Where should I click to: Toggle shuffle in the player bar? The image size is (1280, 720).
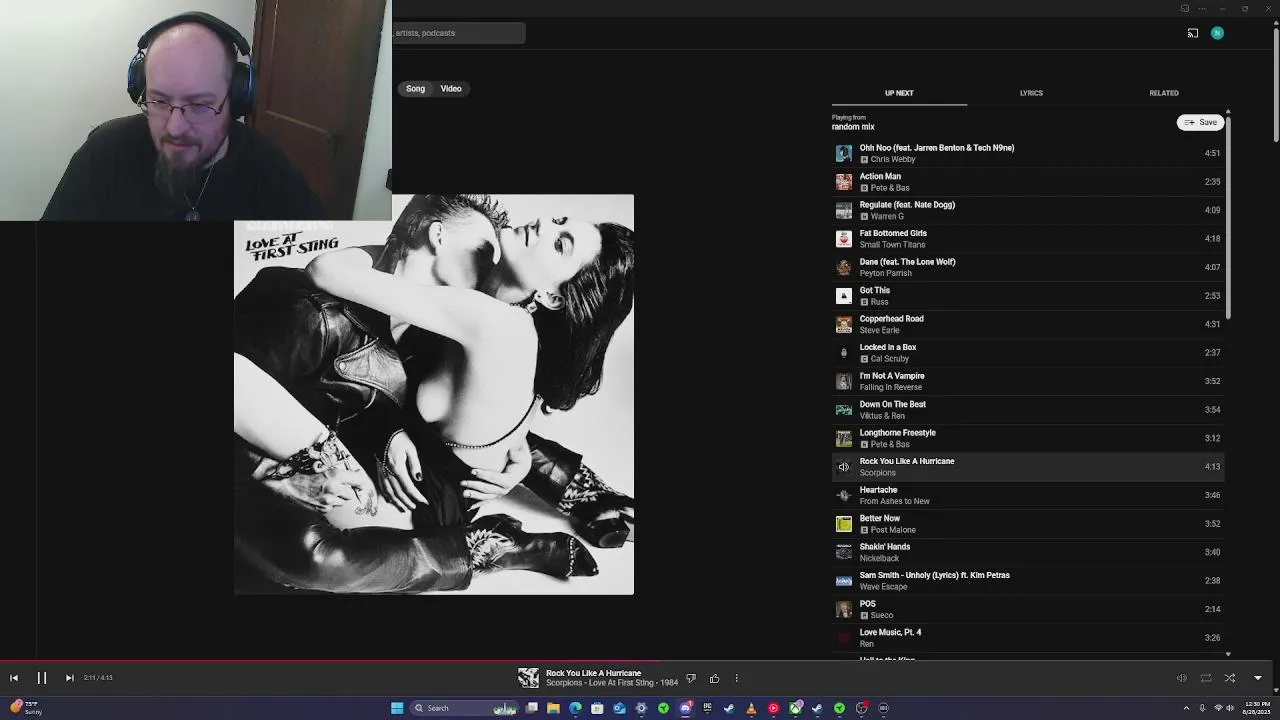tap(1230, 678)
